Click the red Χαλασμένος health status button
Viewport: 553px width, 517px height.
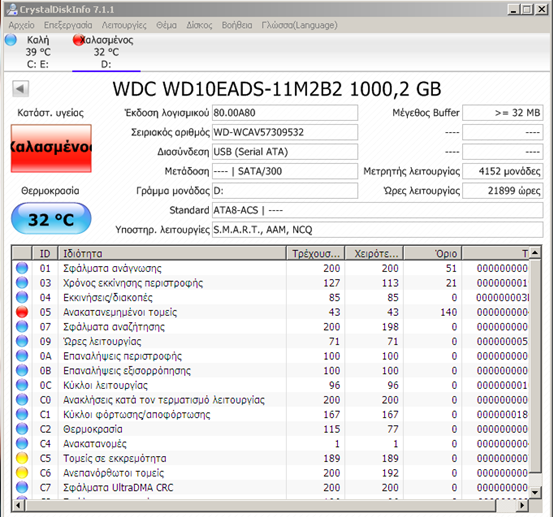point(51,148)
